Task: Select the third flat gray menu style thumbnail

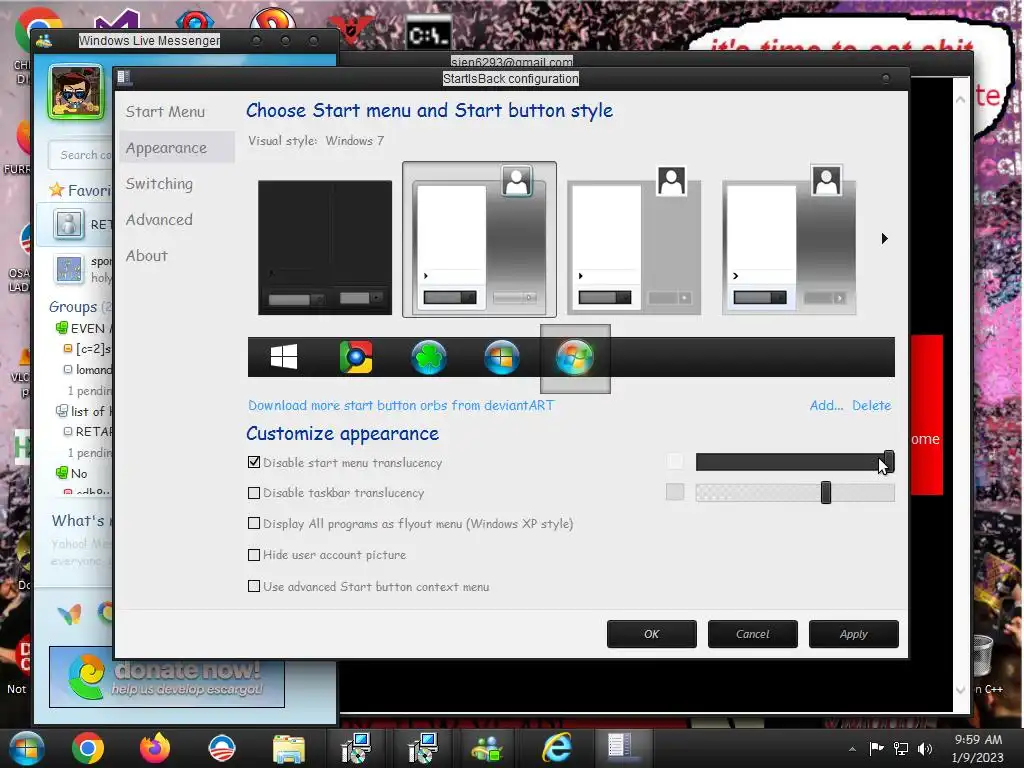Action: point(634,240)
